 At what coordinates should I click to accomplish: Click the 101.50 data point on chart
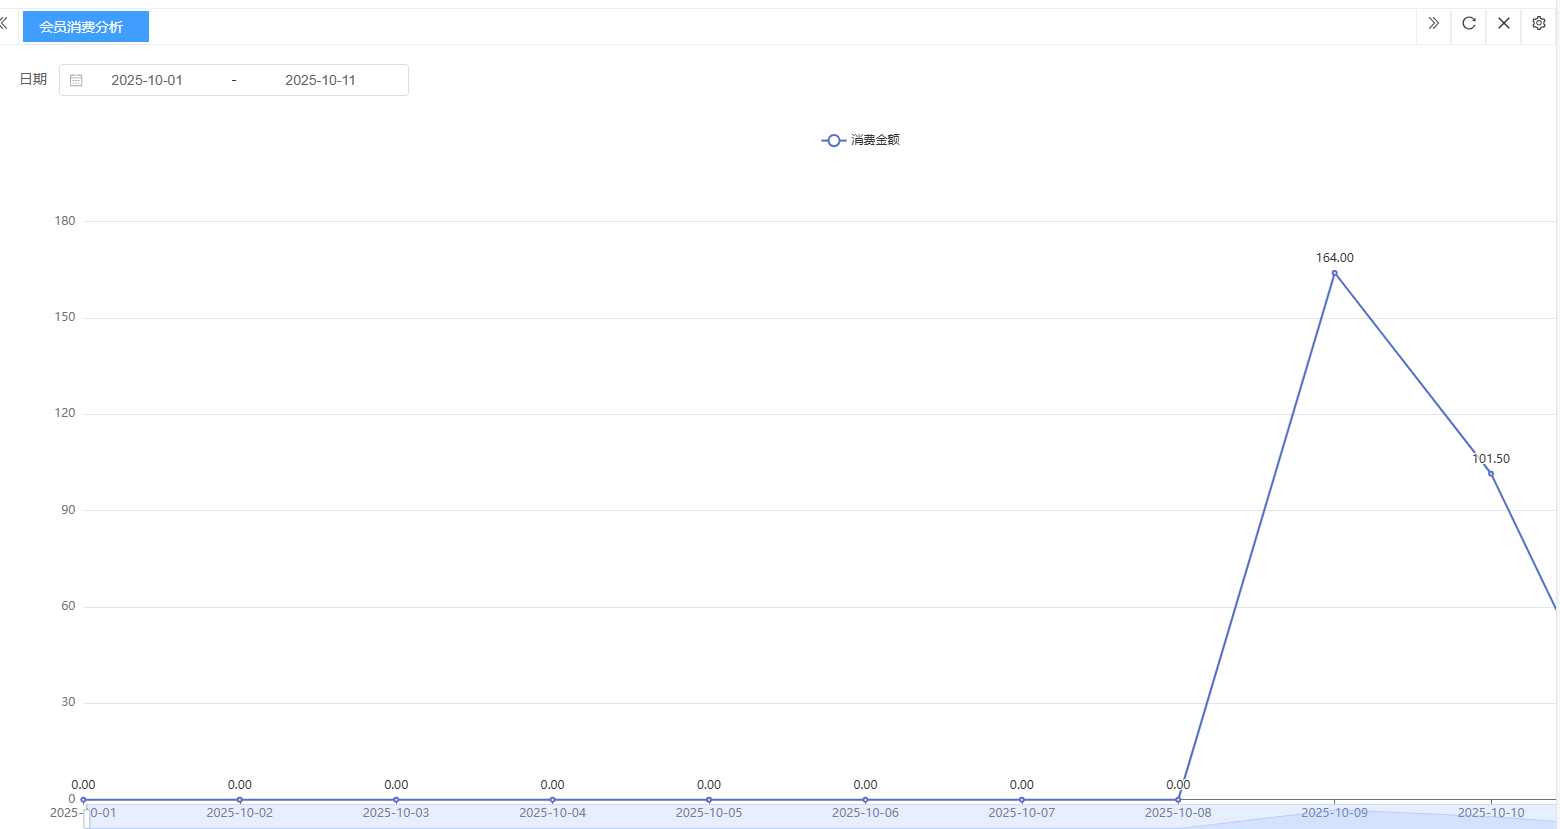pos(1490,474)
